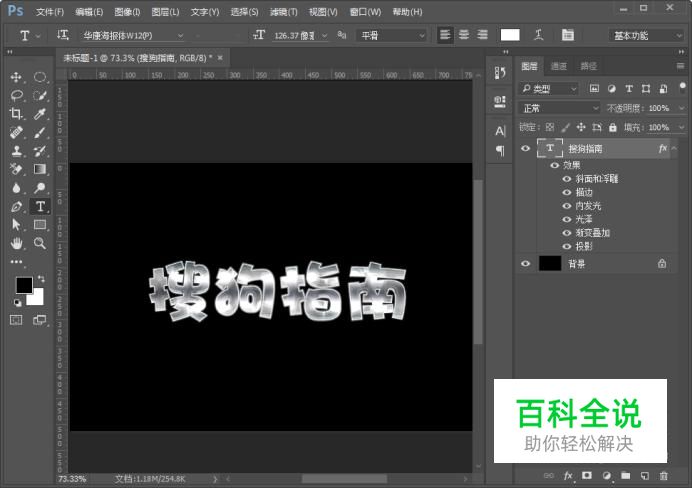The width and height of the screenshot is (692, 488).
Task: Open the Character and Paragraph panels
Action: coord(568,35)
